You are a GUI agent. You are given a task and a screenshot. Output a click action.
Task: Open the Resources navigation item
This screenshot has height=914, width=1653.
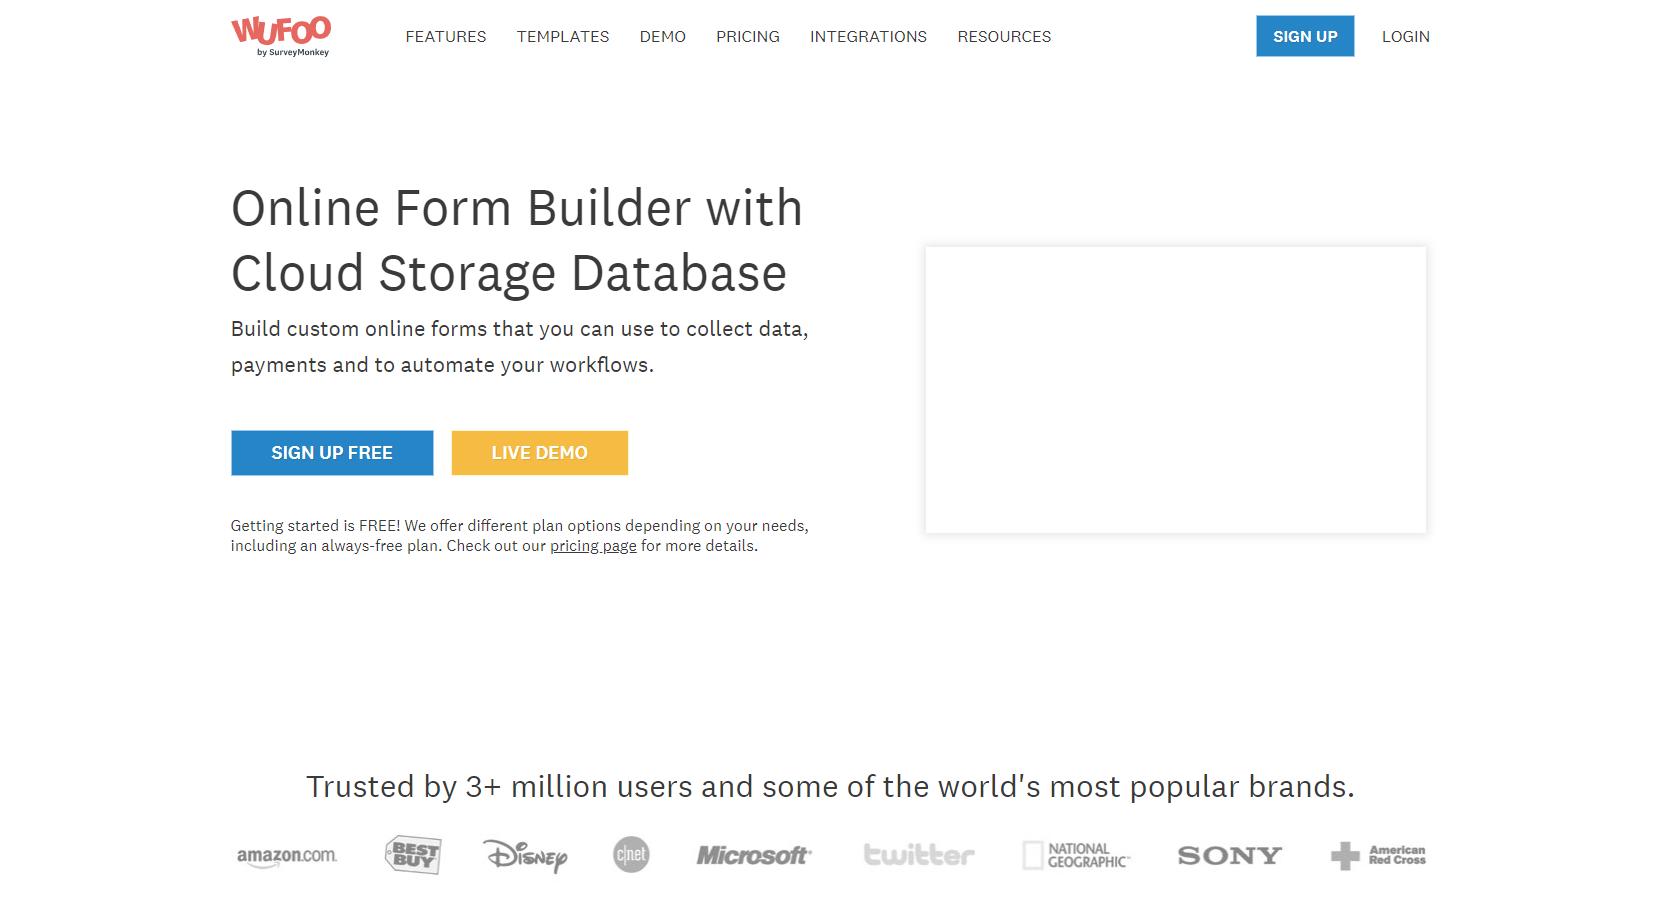tap(1004, 37)
